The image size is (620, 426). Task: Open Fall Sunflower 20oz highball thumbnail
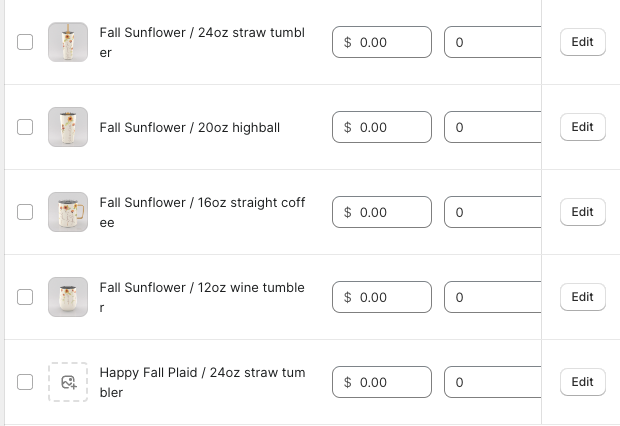tap(68, 127)
